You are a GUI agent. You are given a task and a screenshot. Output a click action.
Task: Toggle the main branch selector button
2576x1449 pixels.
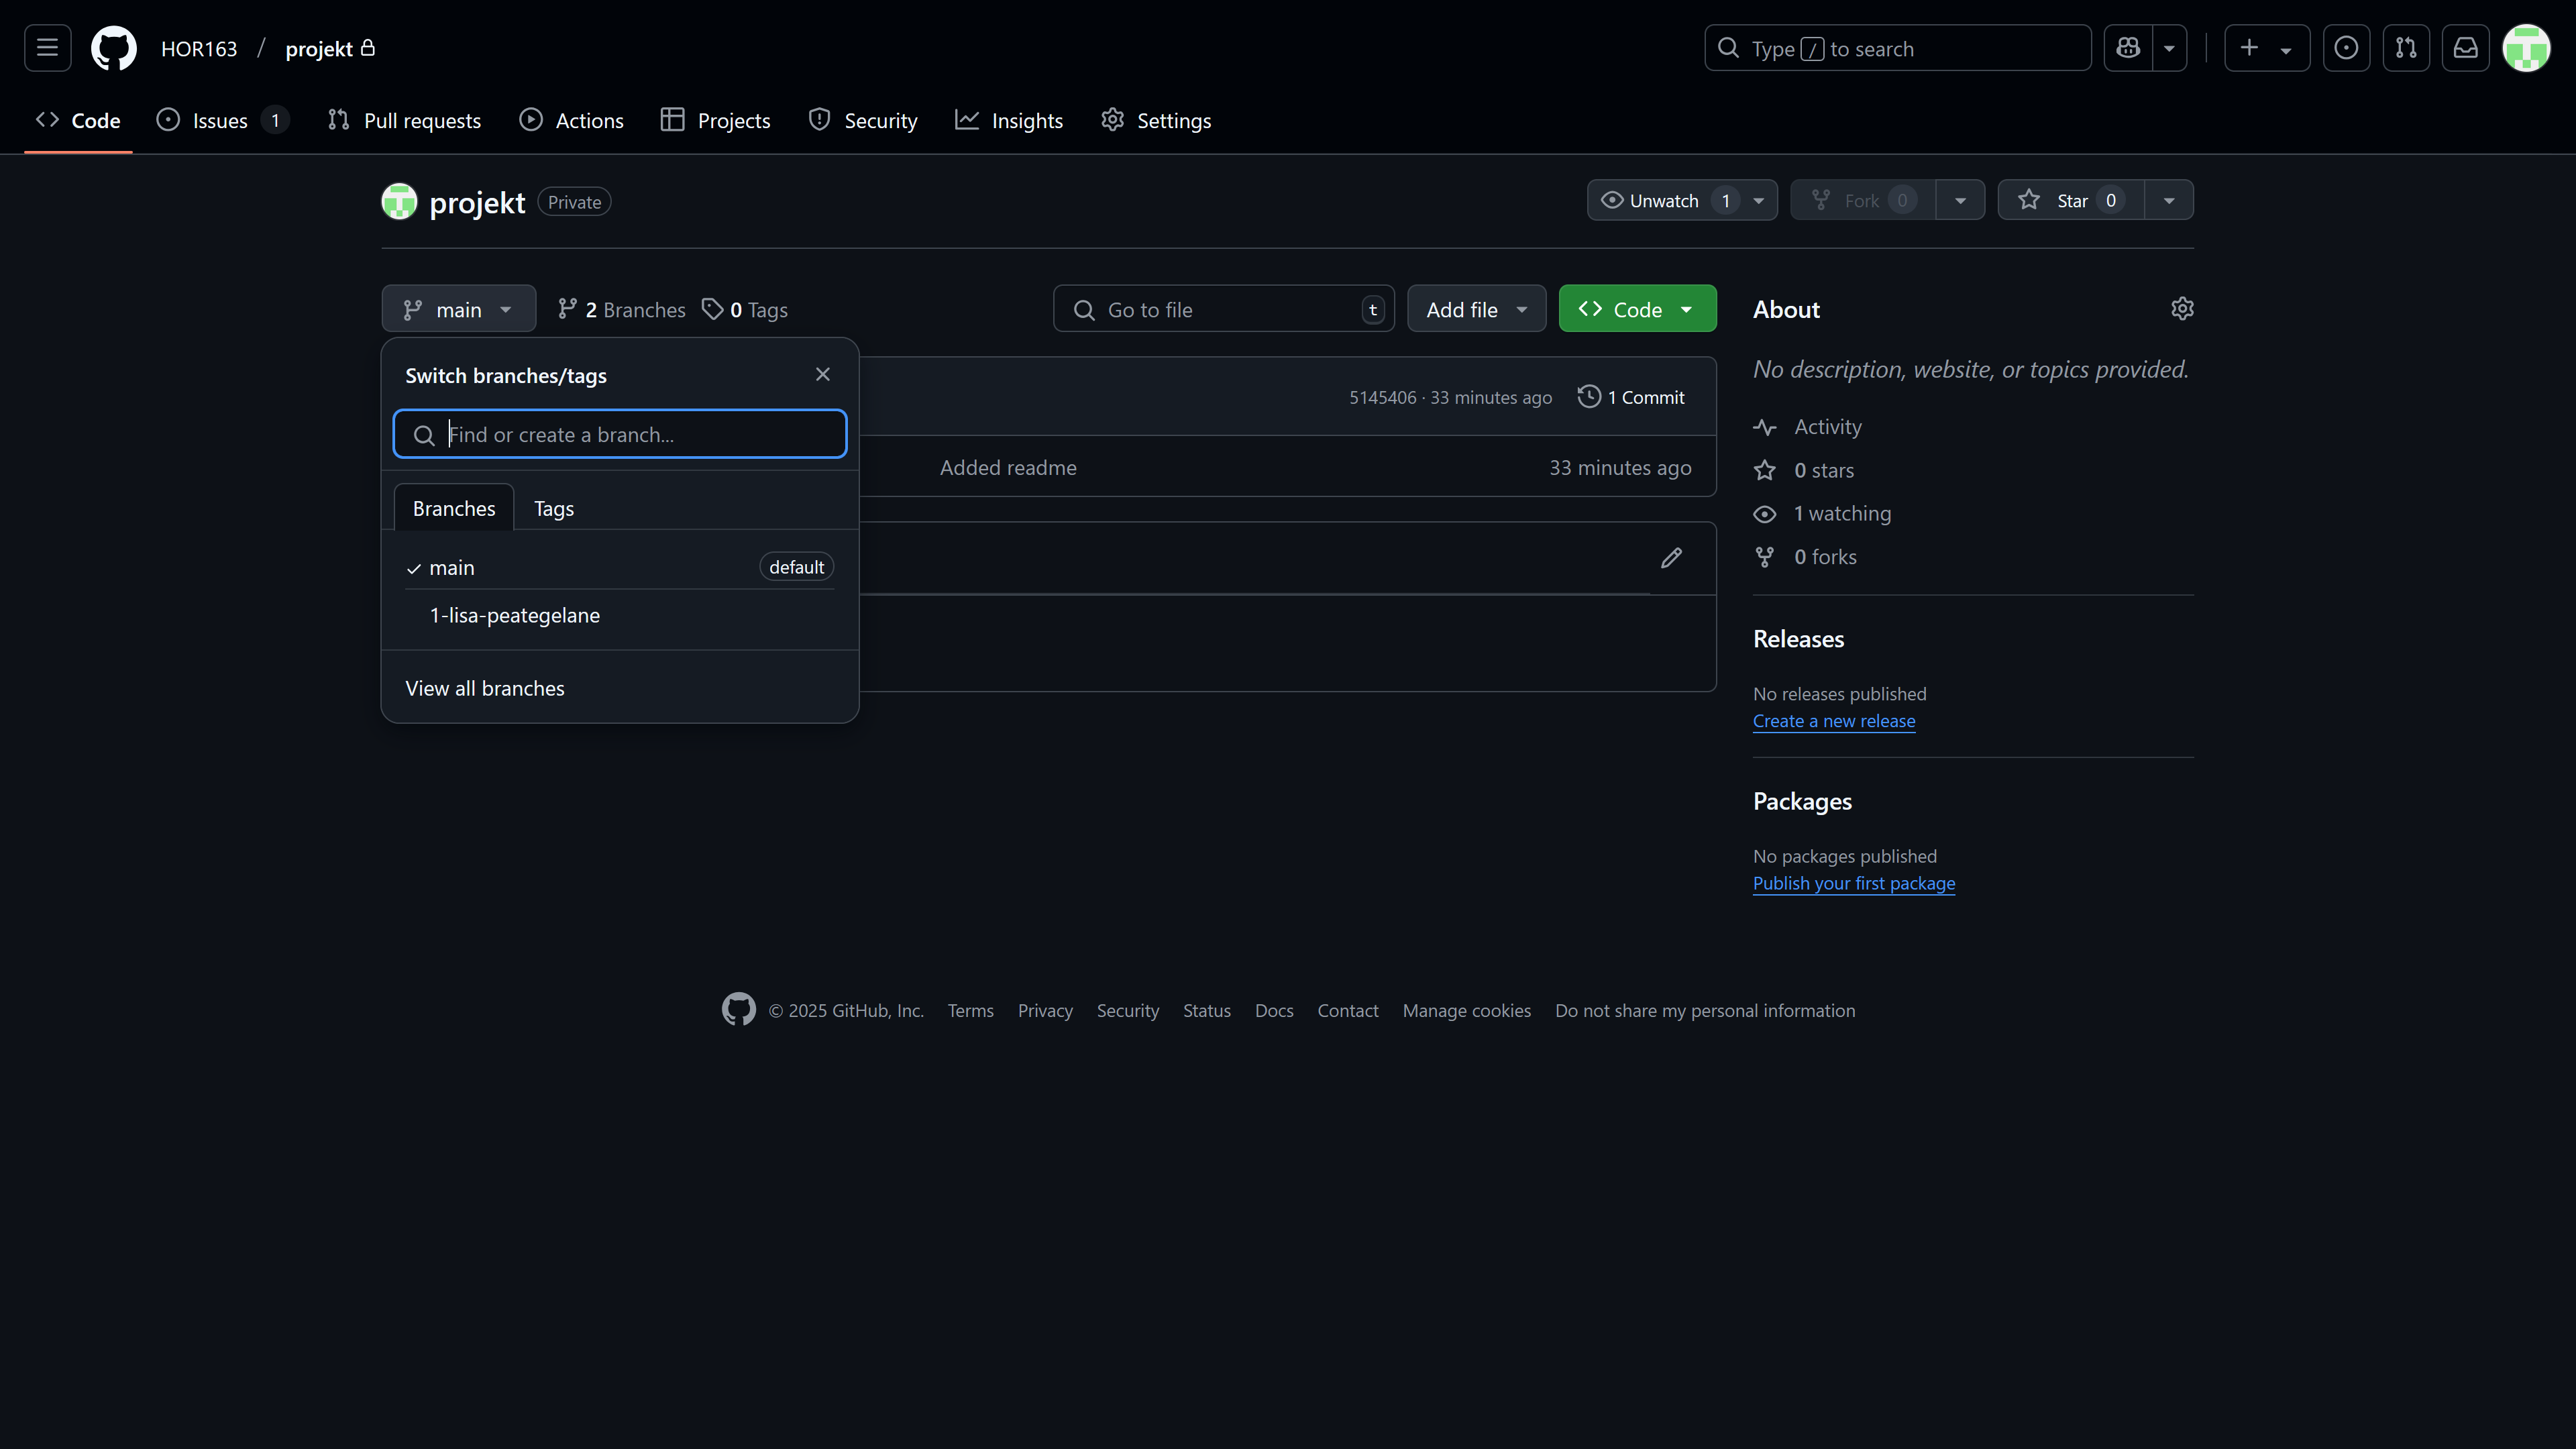[458, 309]
